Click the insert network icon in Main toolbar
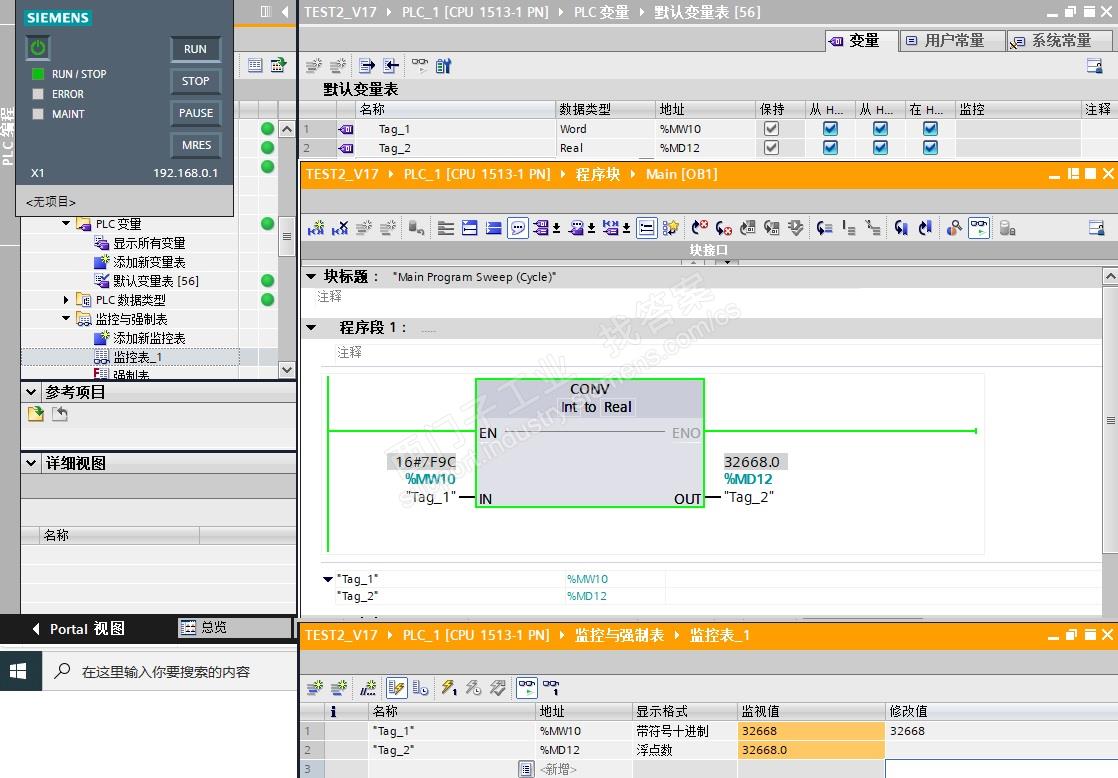The width and height of the screenshot is (1118, 778). [316, 228]
